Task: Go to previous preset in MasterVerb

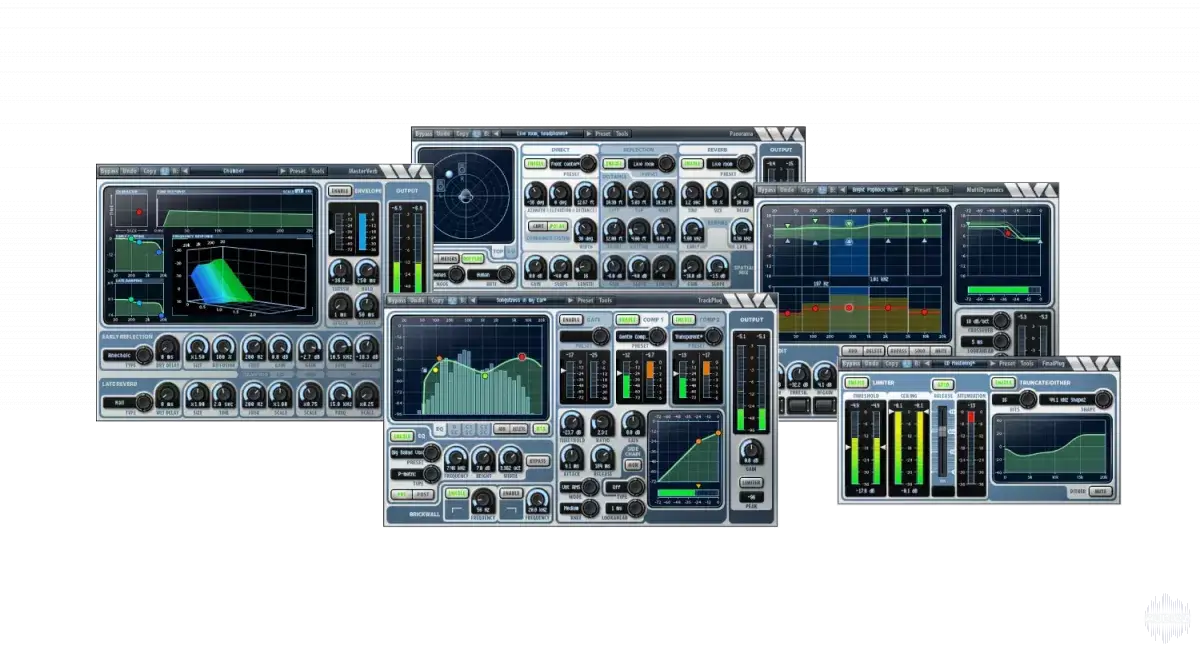Action: (185, 171)
